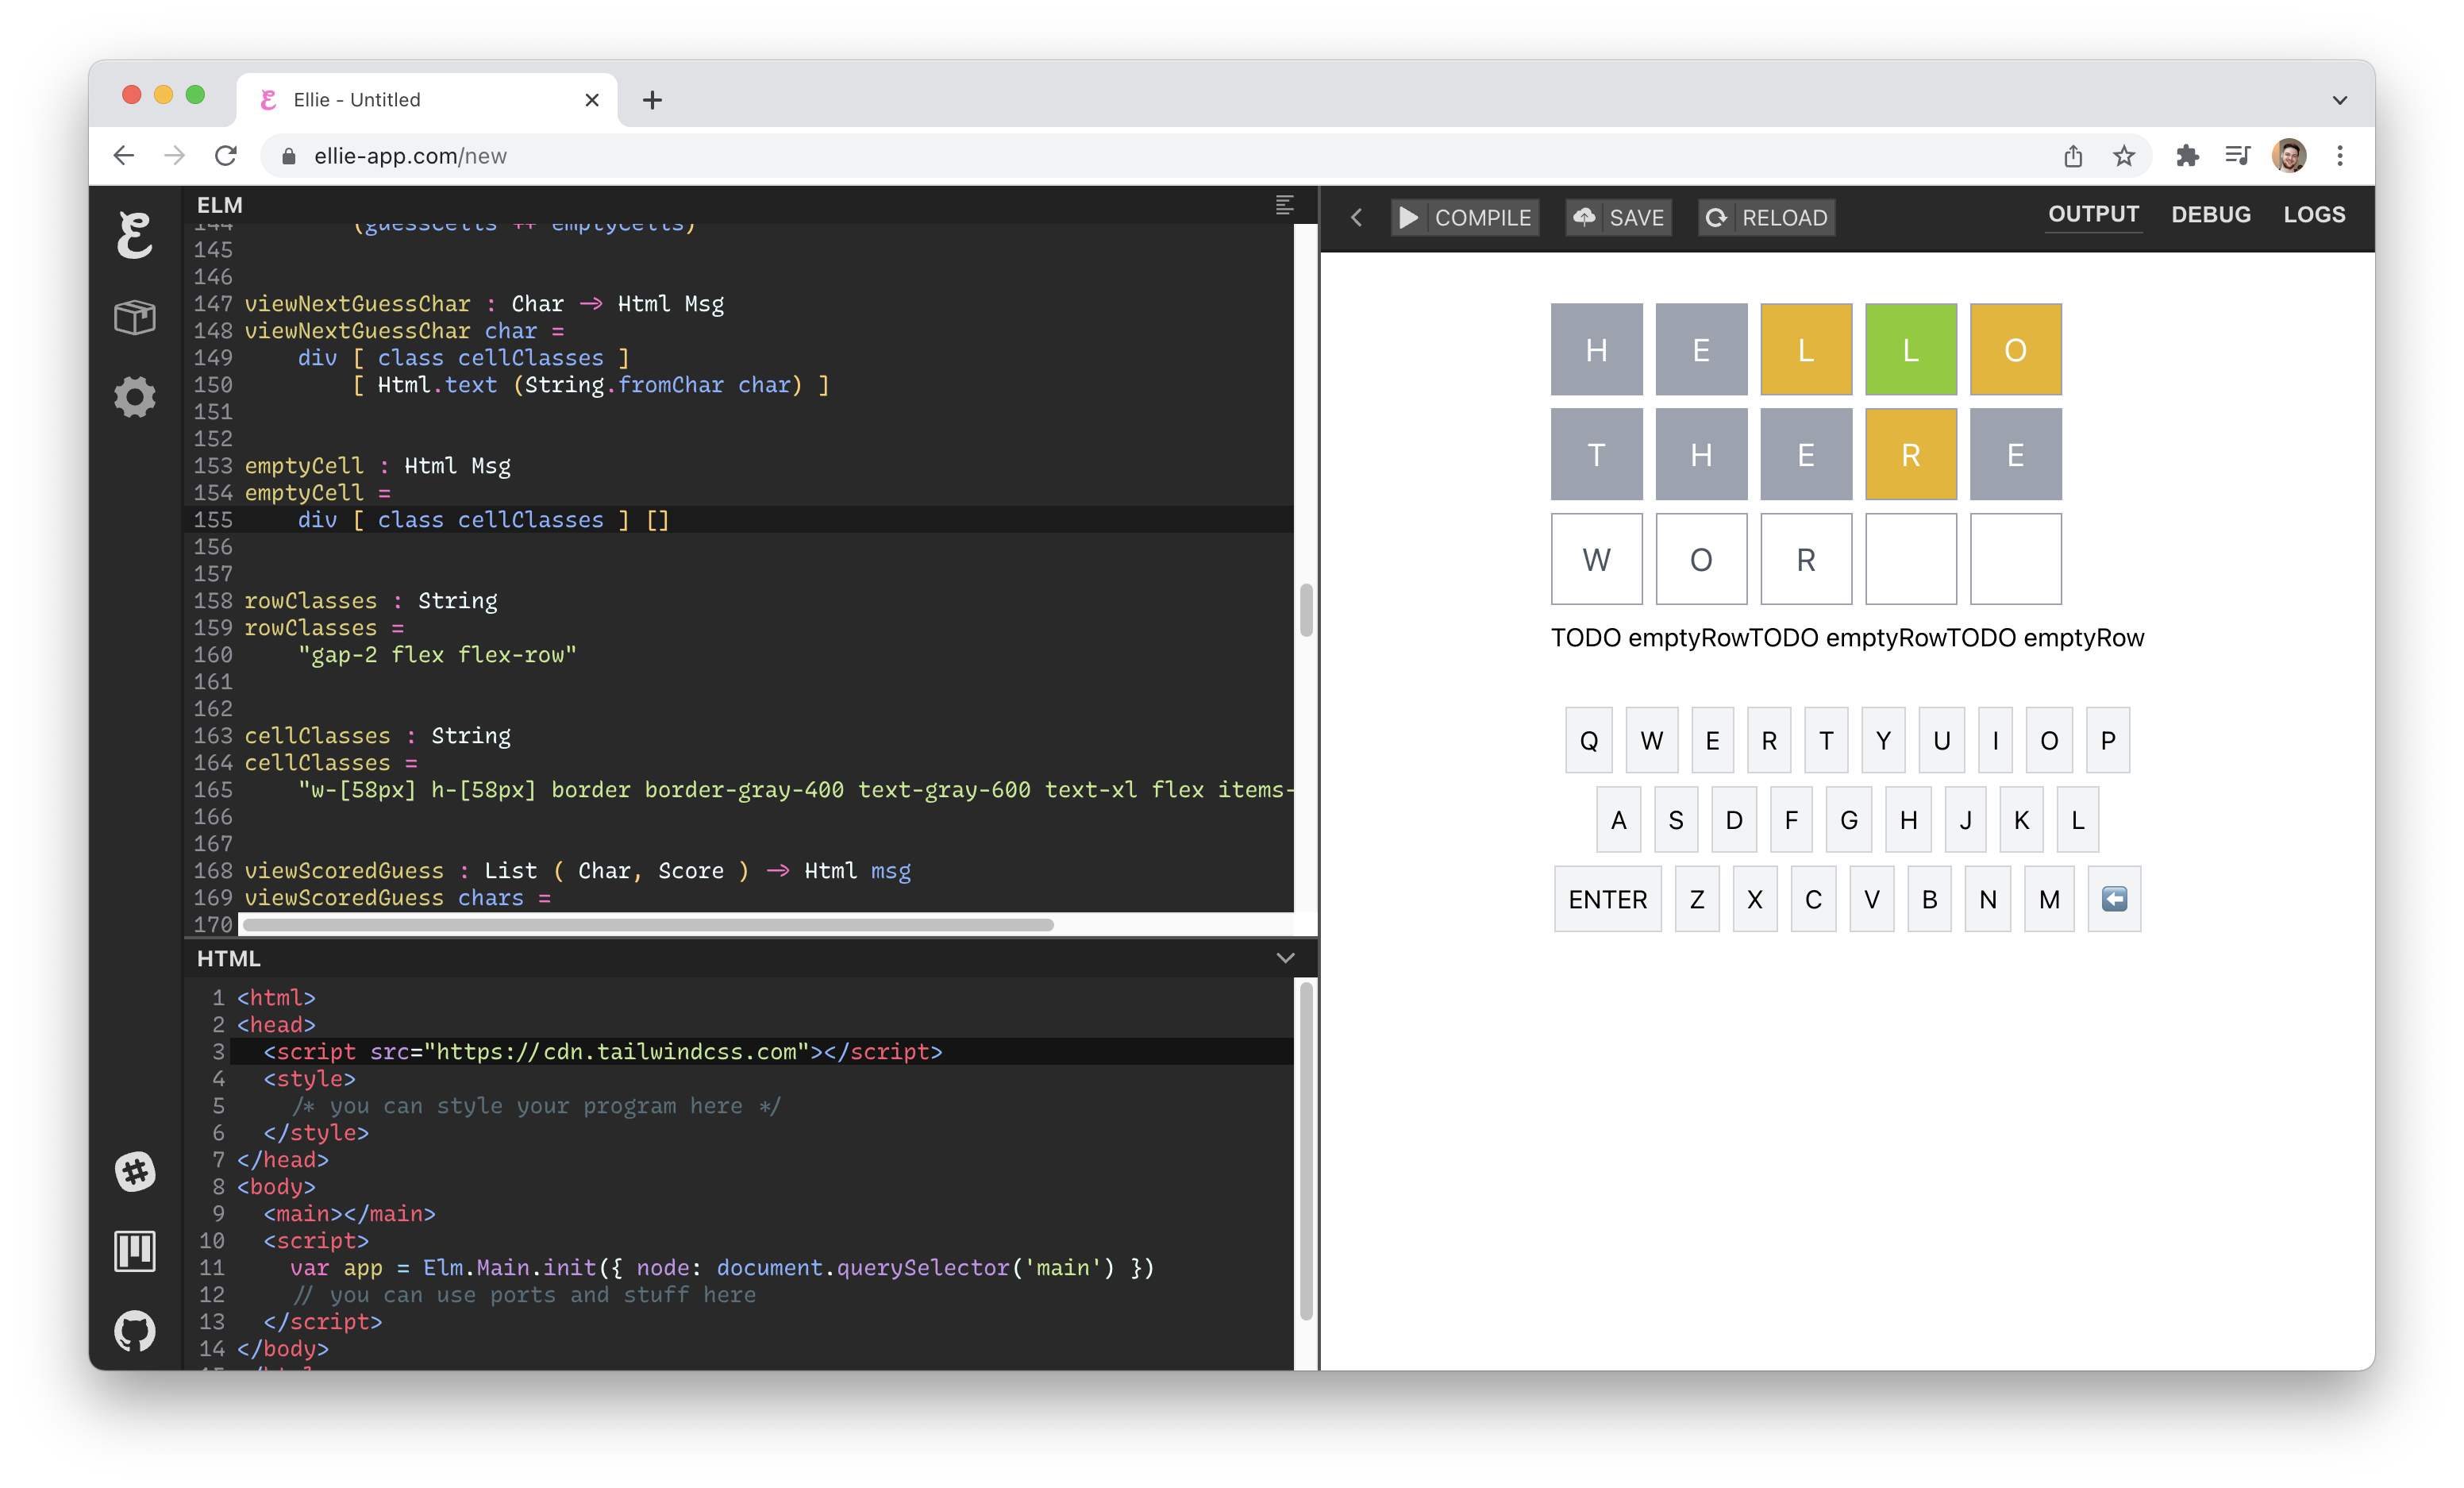The height and width of the screenshot is (1488, 2464).
Task: Collapse the output panel with the arrow
Action: click(x=1356, y=217)
